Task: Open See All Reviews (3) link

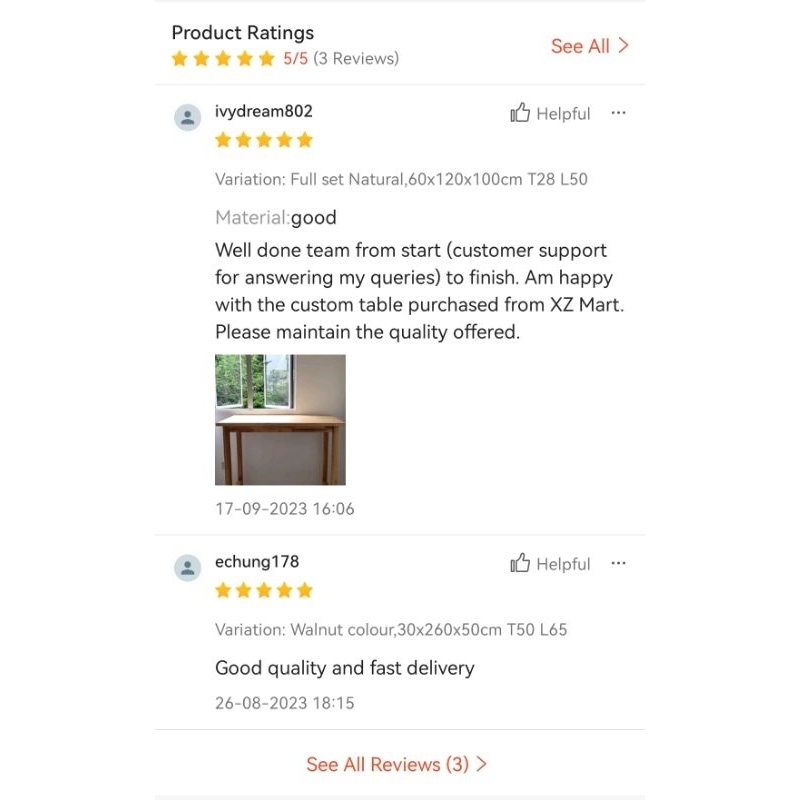Action: pos(387,764)
